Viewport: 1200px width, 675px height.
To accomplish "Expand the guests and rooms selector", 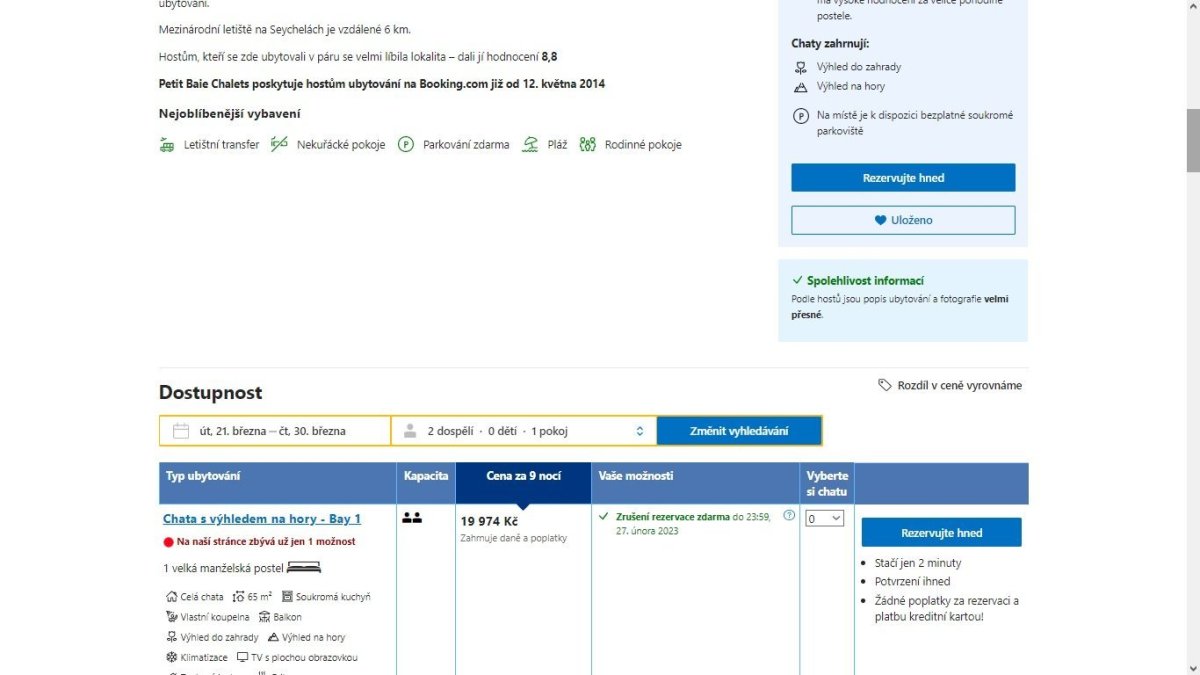I will (523, 431).
